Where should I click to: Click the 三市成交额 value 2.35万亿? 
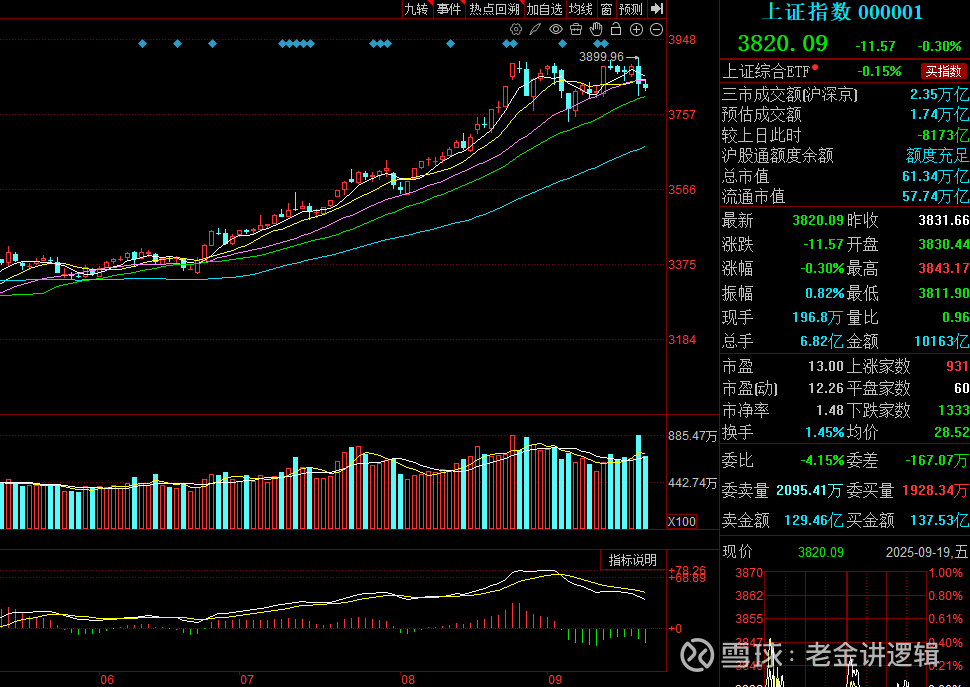point(939,95)
